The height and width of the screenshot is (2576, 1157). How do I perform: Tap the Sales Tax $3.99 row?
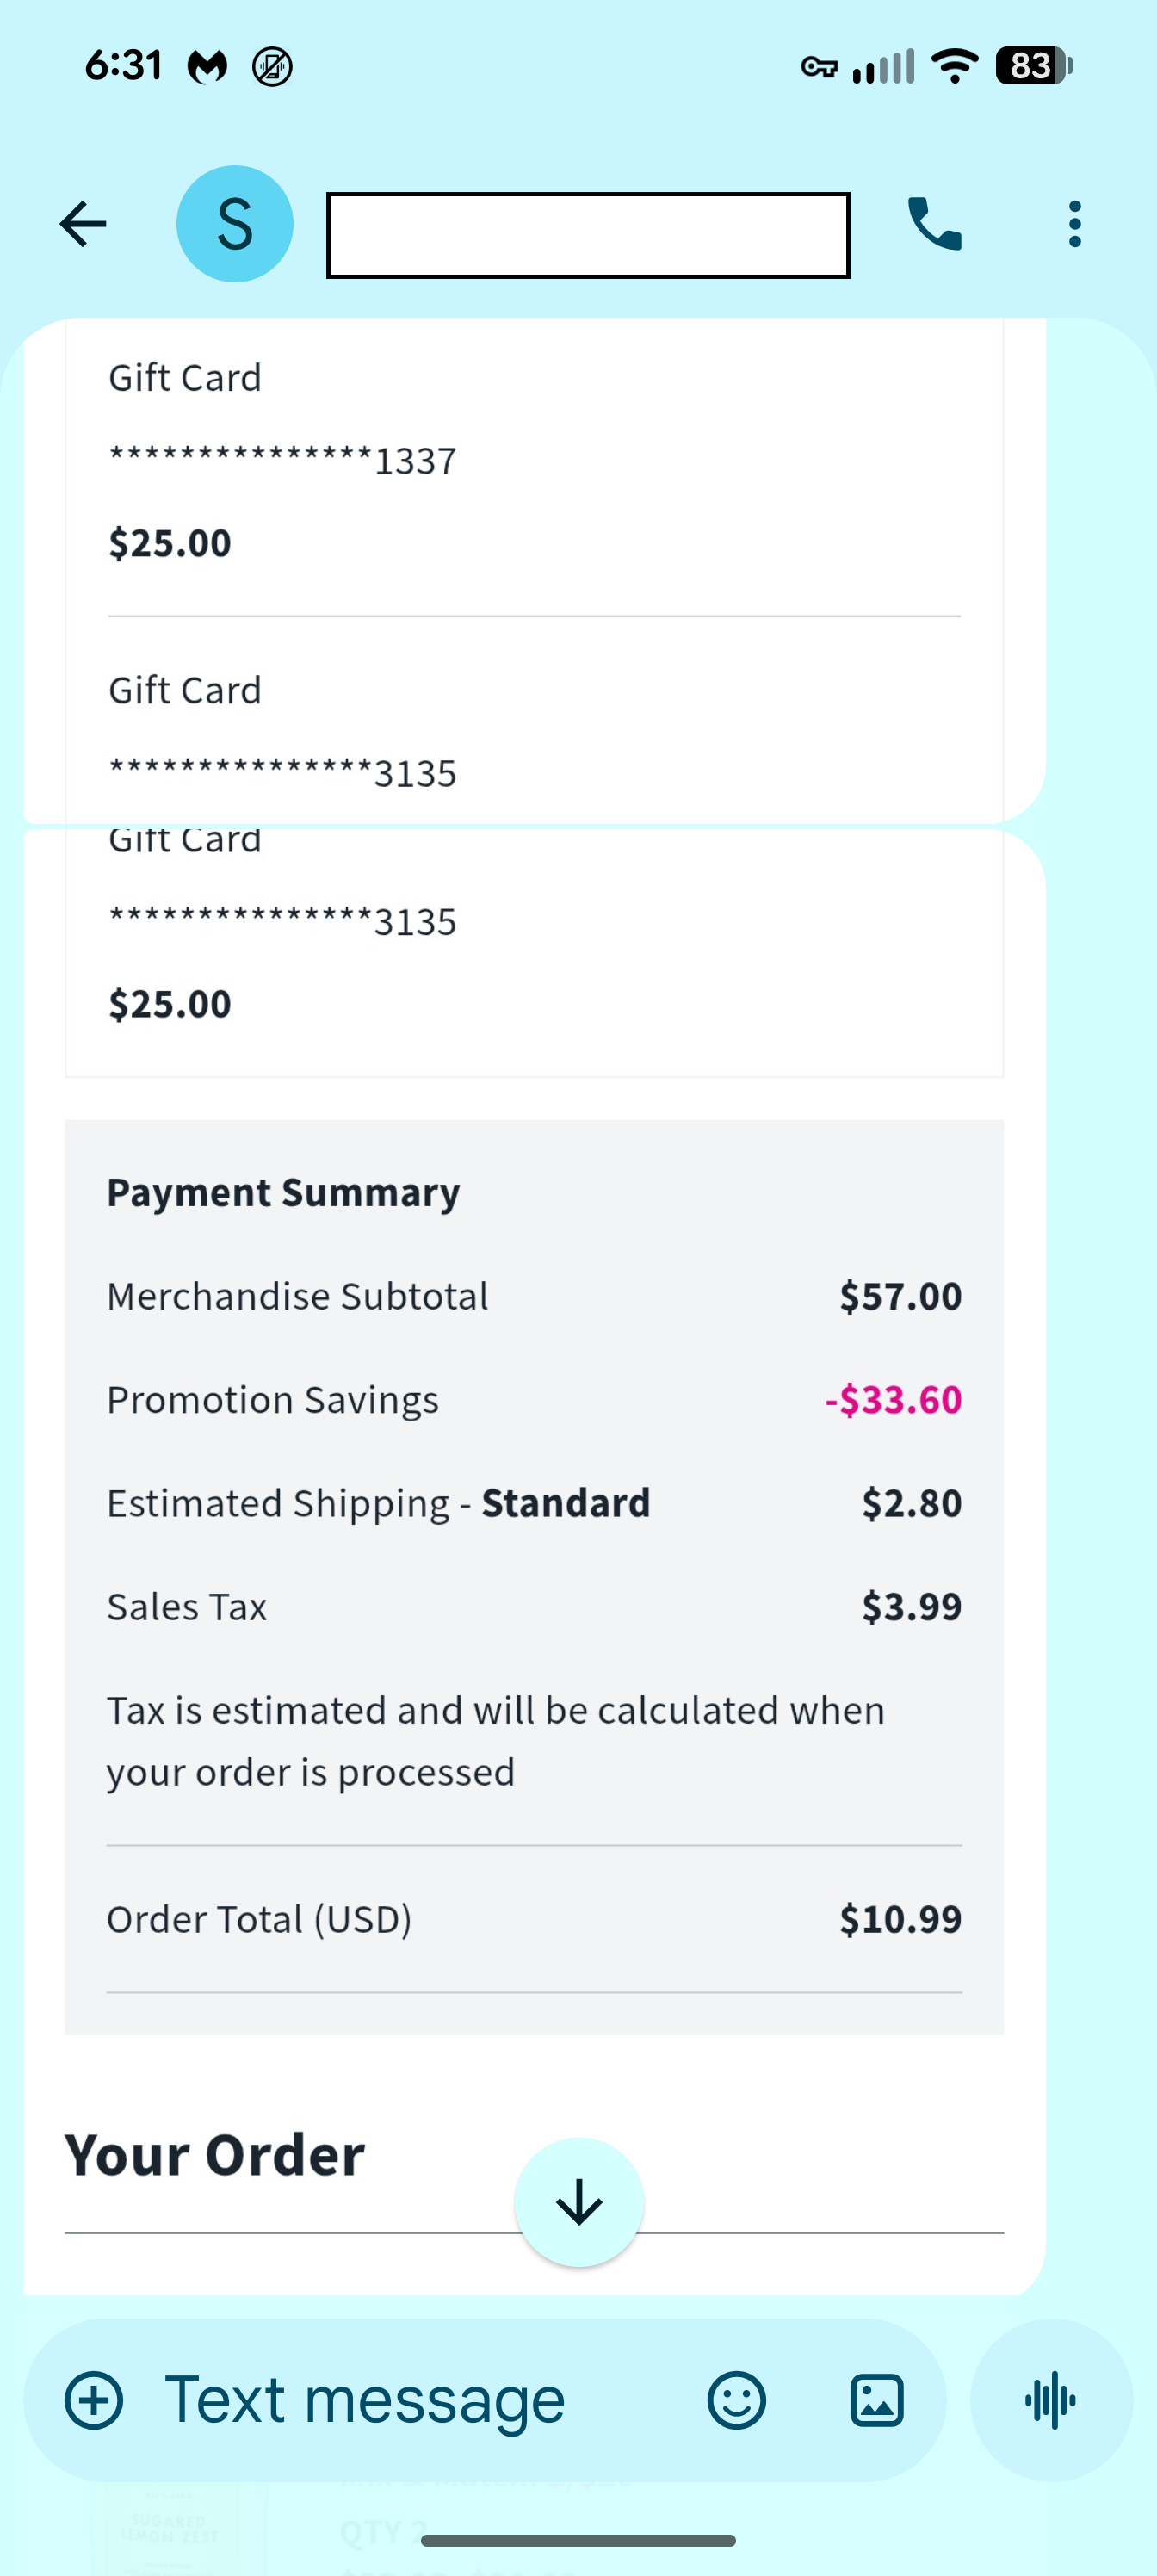[534, 1606]
